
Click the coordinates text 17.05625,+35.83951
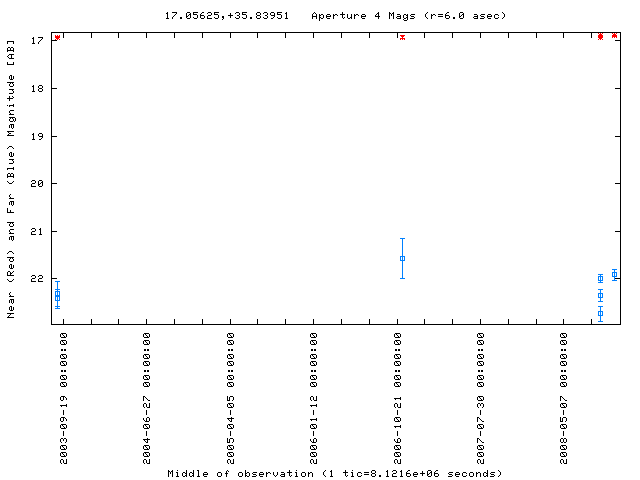pos(227,16)
